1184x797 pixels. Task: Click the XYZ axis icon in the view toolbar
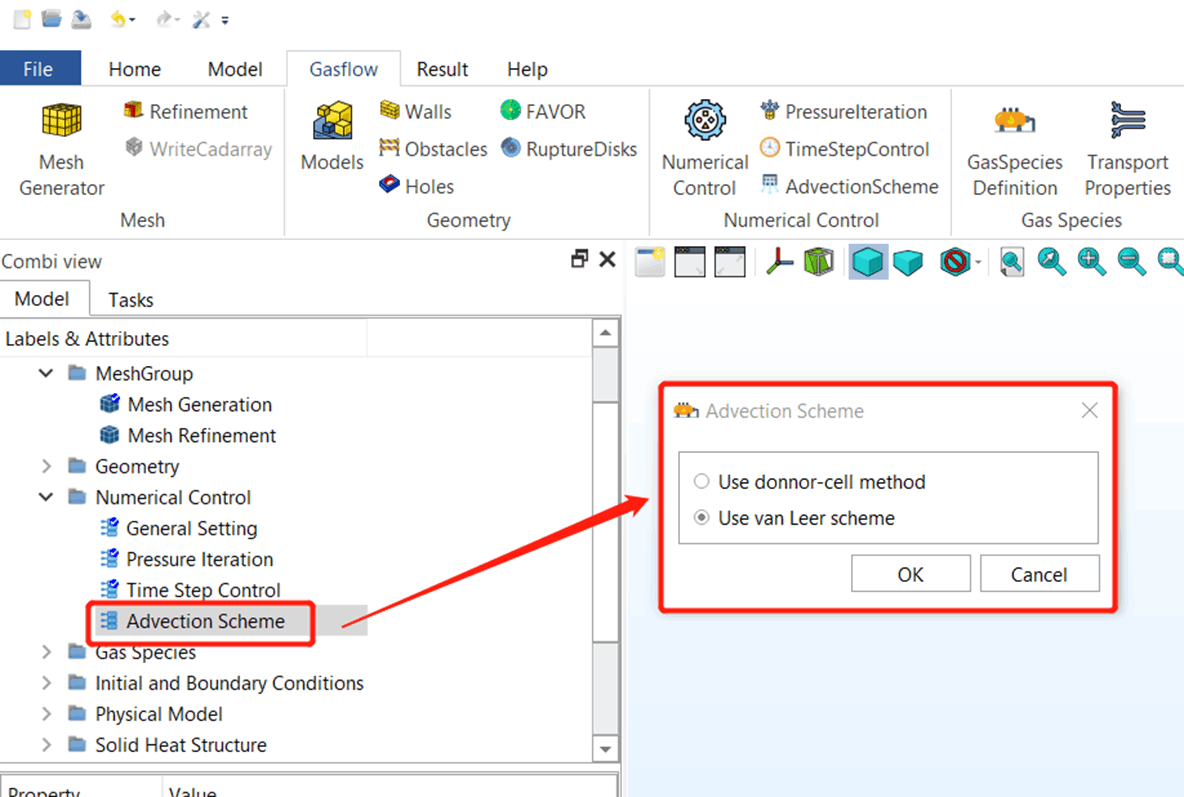coord(779,261)
